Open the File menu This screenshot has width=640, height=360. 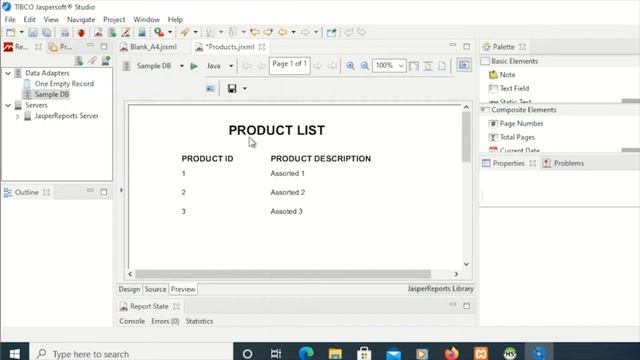10,19
